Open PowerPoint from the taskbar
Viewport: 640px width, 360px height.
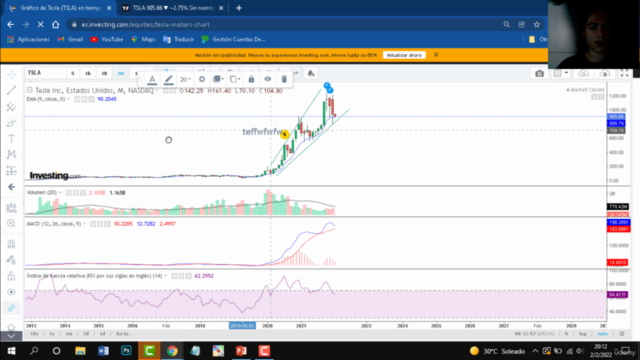(x=241, y=351)
